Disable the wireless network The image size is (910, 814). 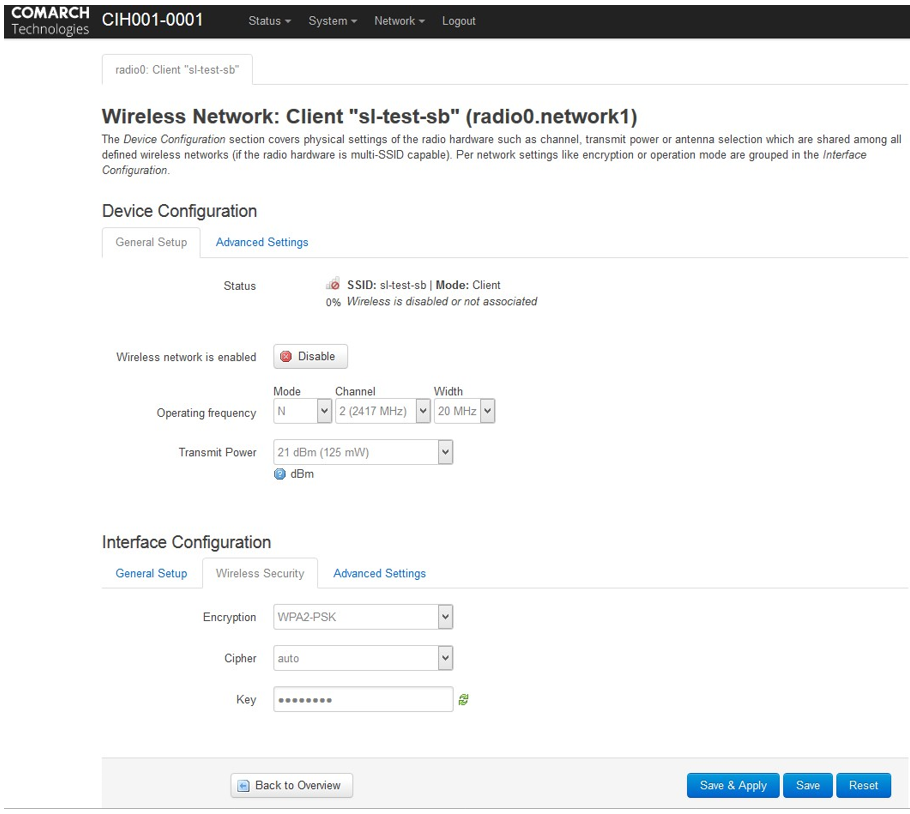click(310, 356)
